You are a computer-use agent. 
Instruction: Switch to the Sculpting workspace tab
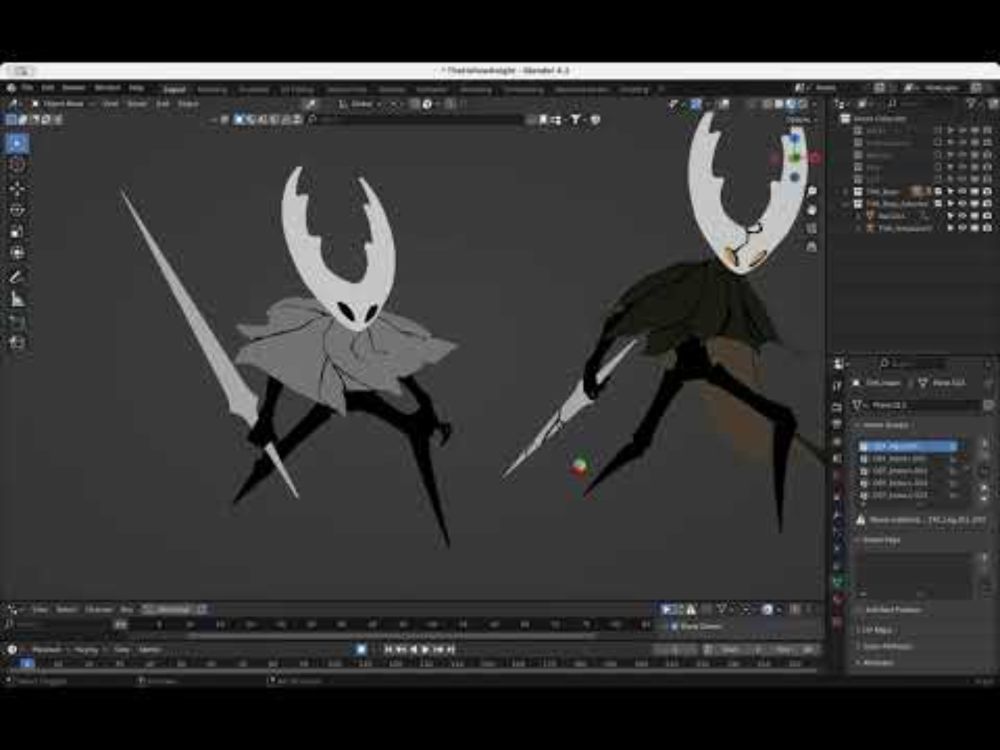click(254, 90)
